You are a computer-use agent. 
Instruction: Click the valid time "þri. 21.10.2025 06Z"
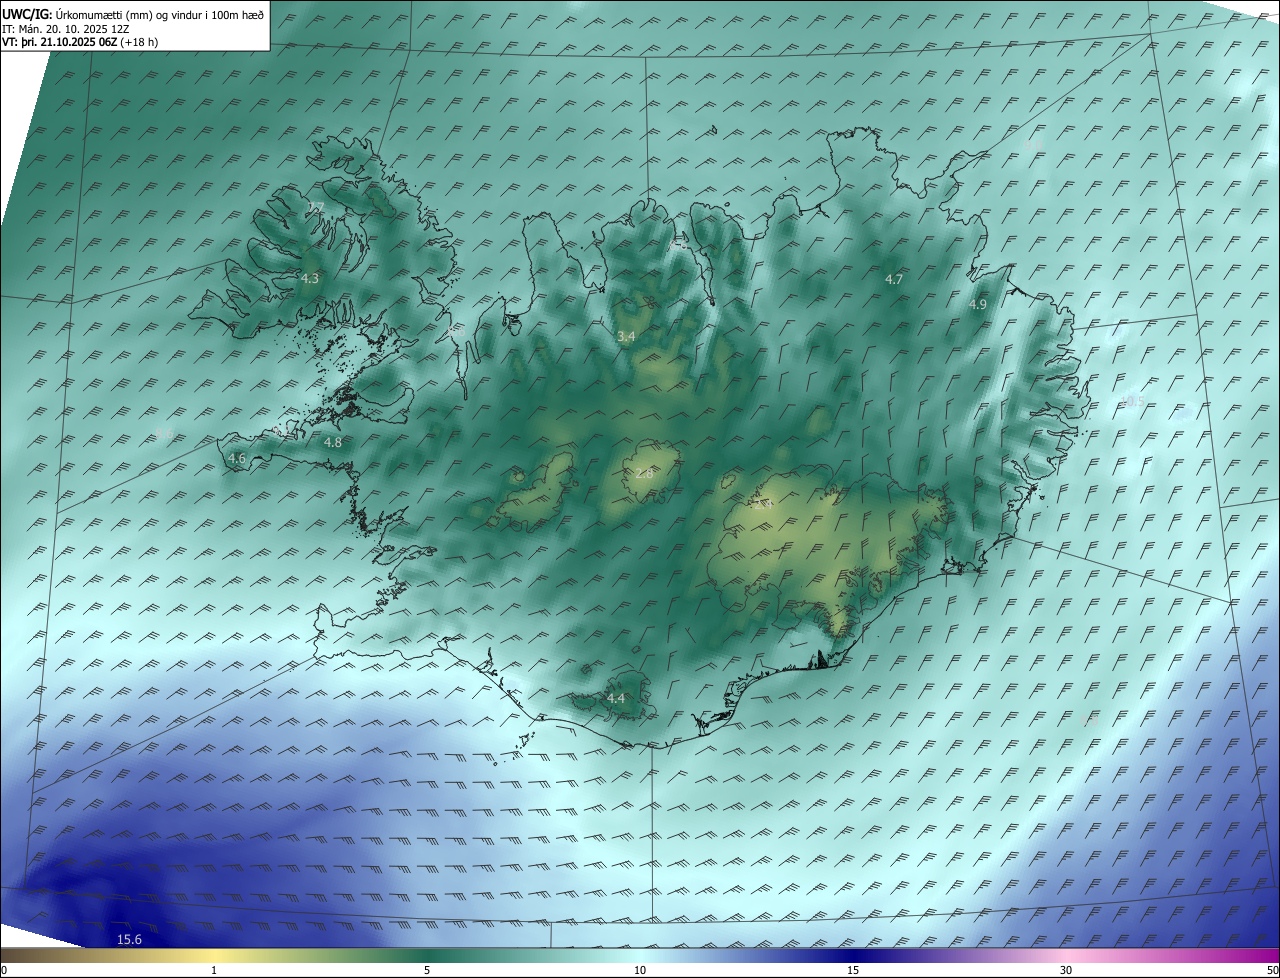click(70, 42)
